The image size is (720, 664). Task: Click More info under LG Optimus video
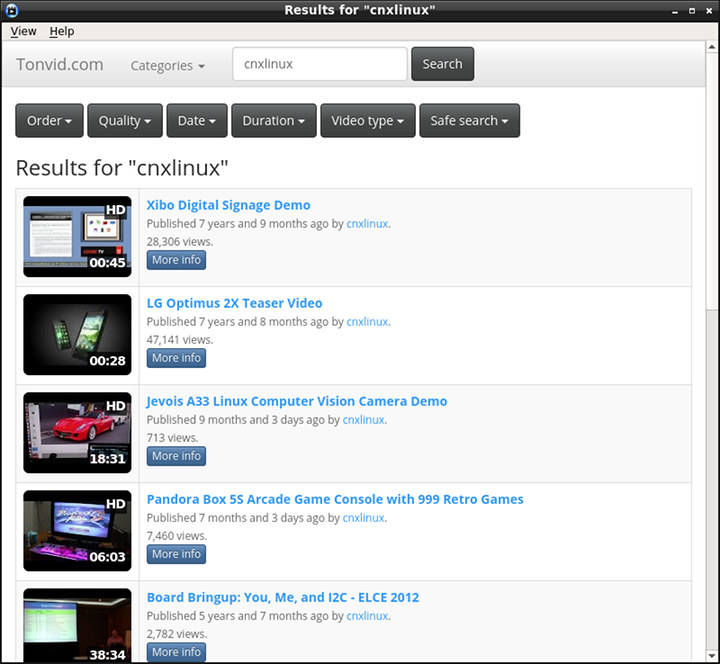coord(176,358)
